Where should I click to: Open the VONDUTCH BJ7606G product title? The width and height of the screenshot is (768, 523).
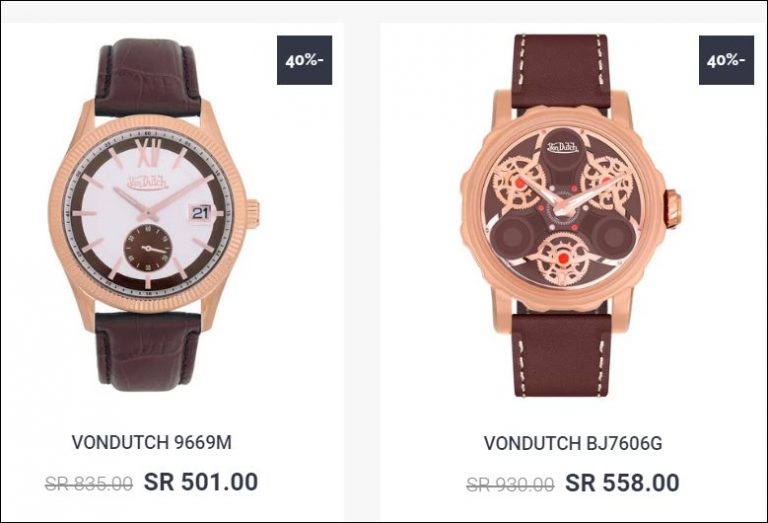573,443
